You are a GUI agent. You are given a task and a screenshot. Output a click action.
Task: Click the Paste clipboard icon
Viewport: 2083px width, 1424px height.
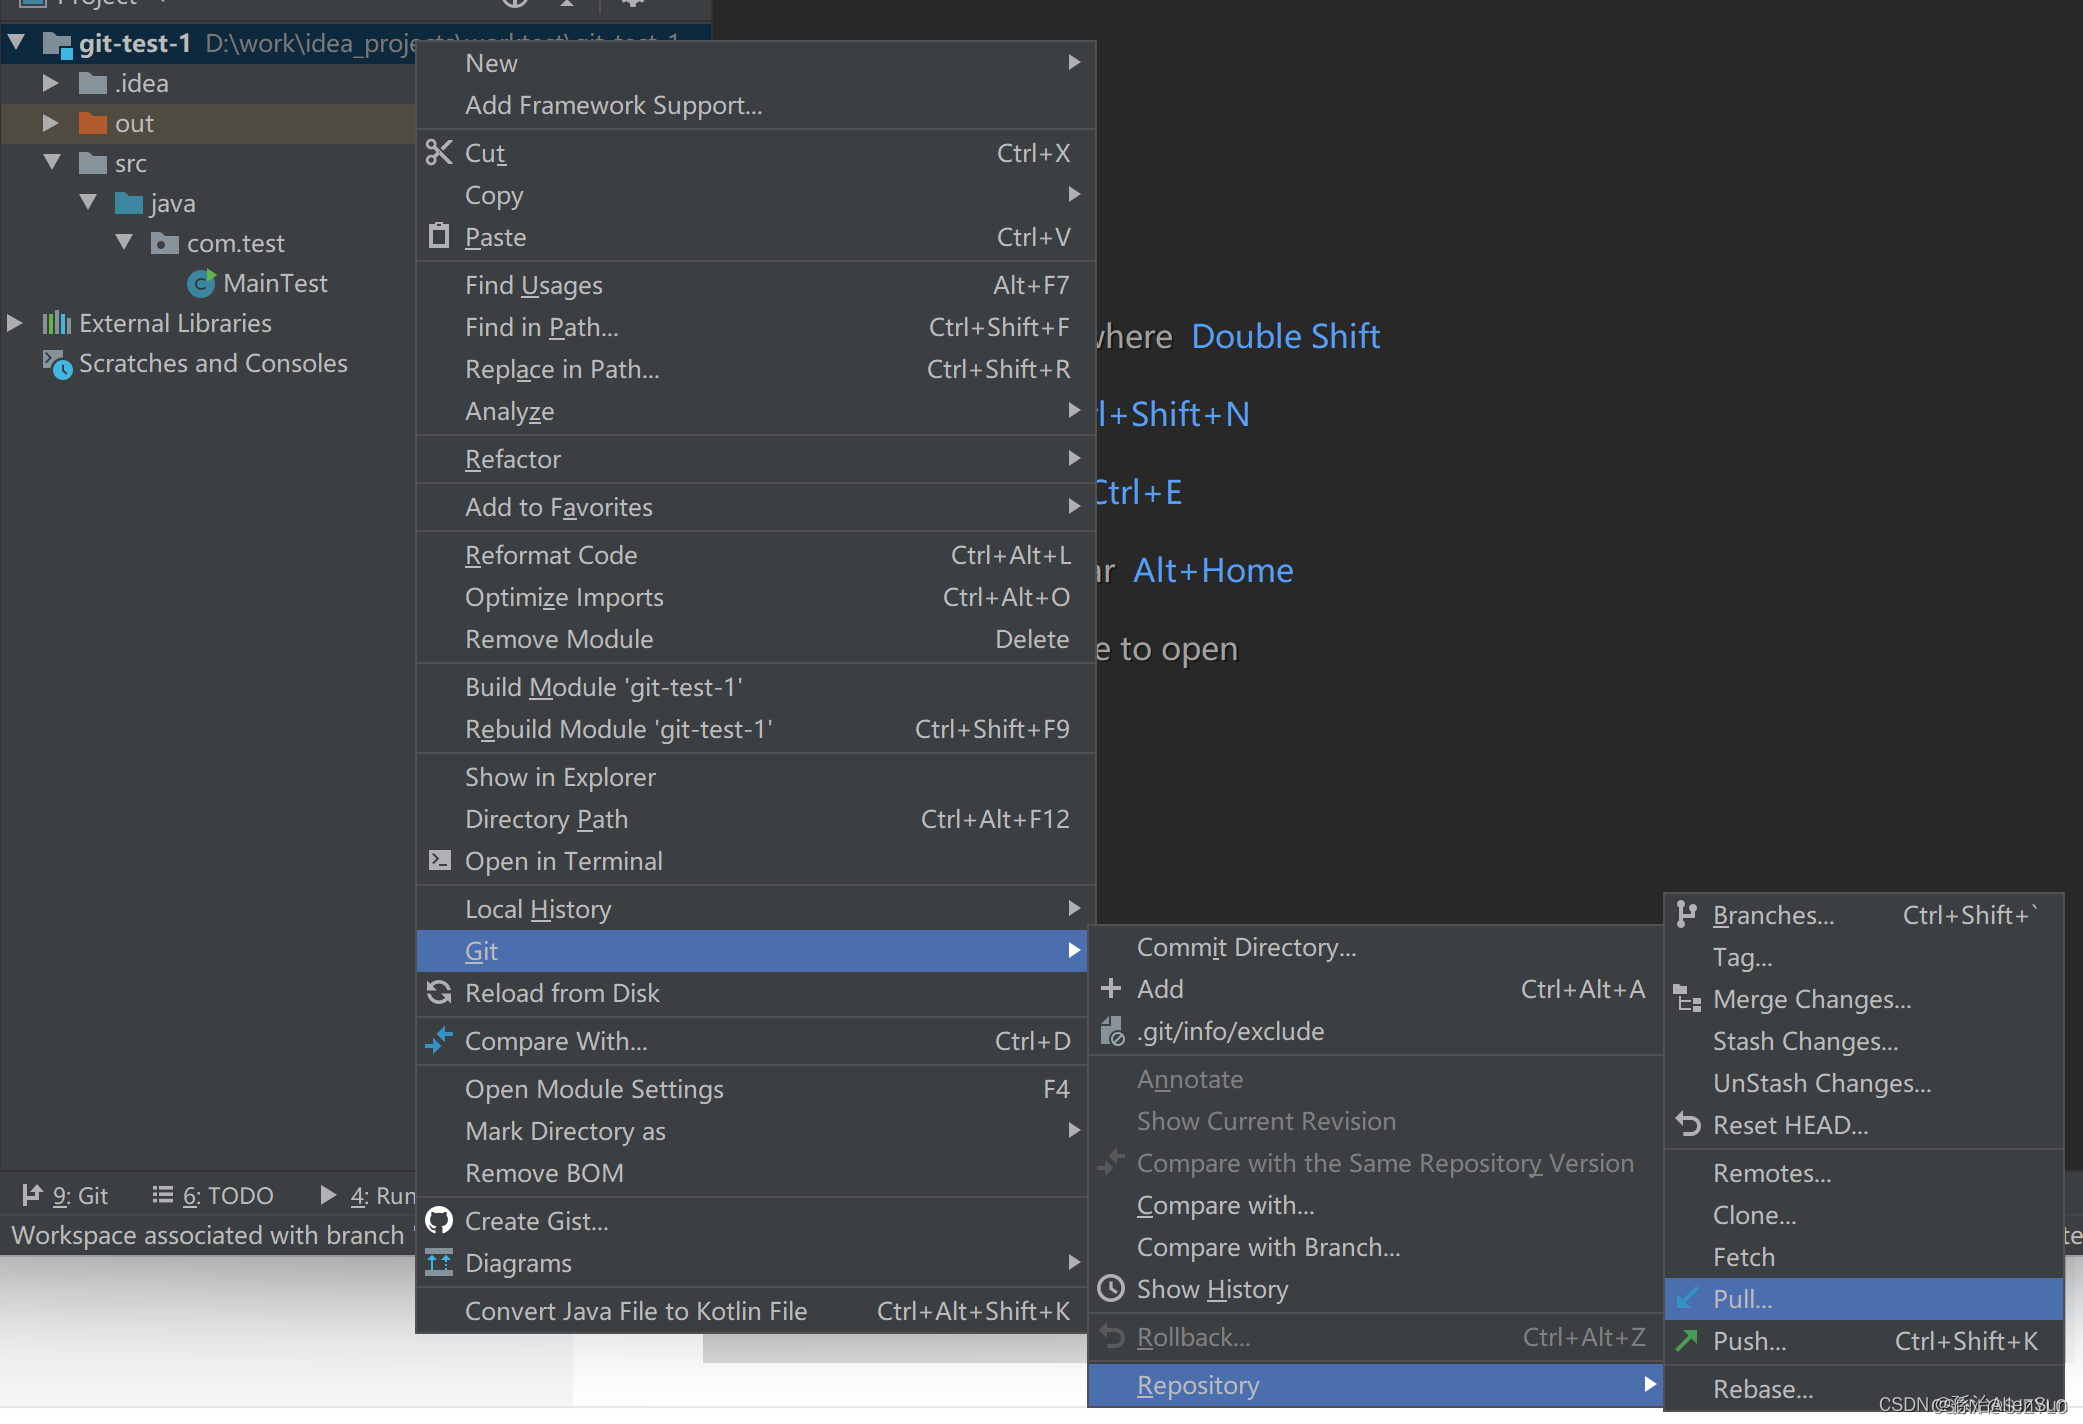439,236
